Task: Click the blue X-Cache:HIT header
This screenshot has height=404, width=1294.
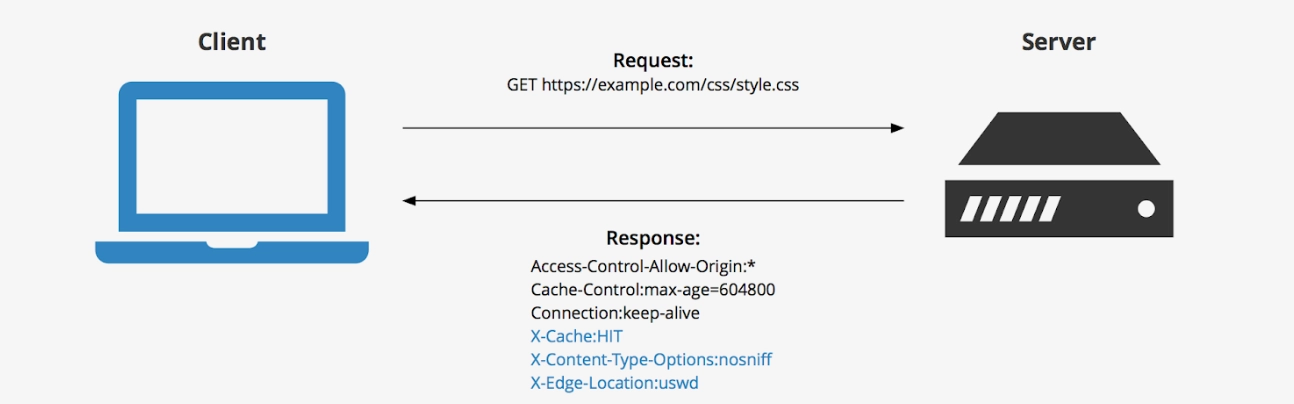Action: pos(576,337)
